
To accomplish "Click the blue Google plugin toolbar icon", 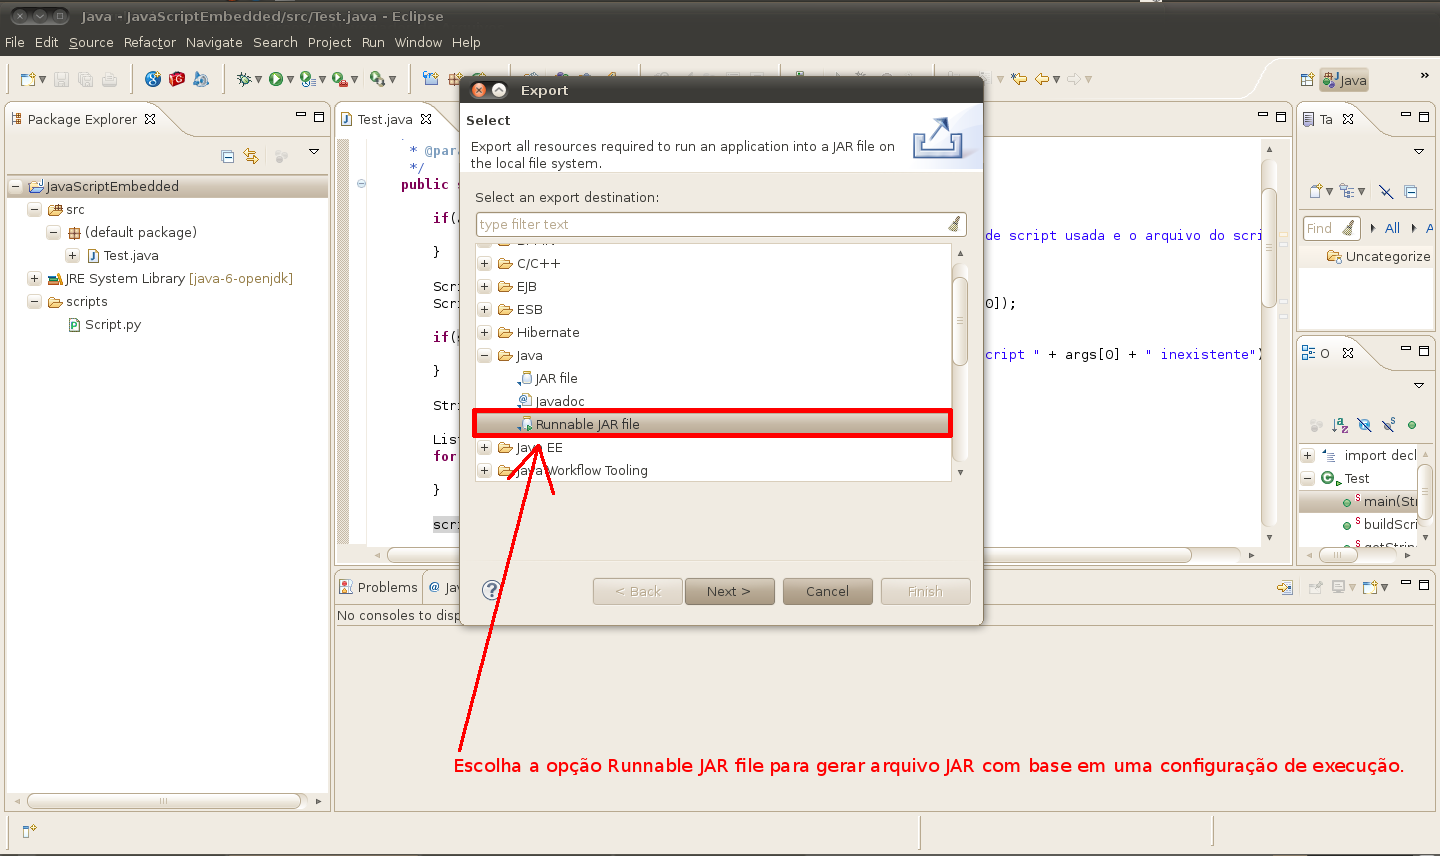I will (153, 79).
